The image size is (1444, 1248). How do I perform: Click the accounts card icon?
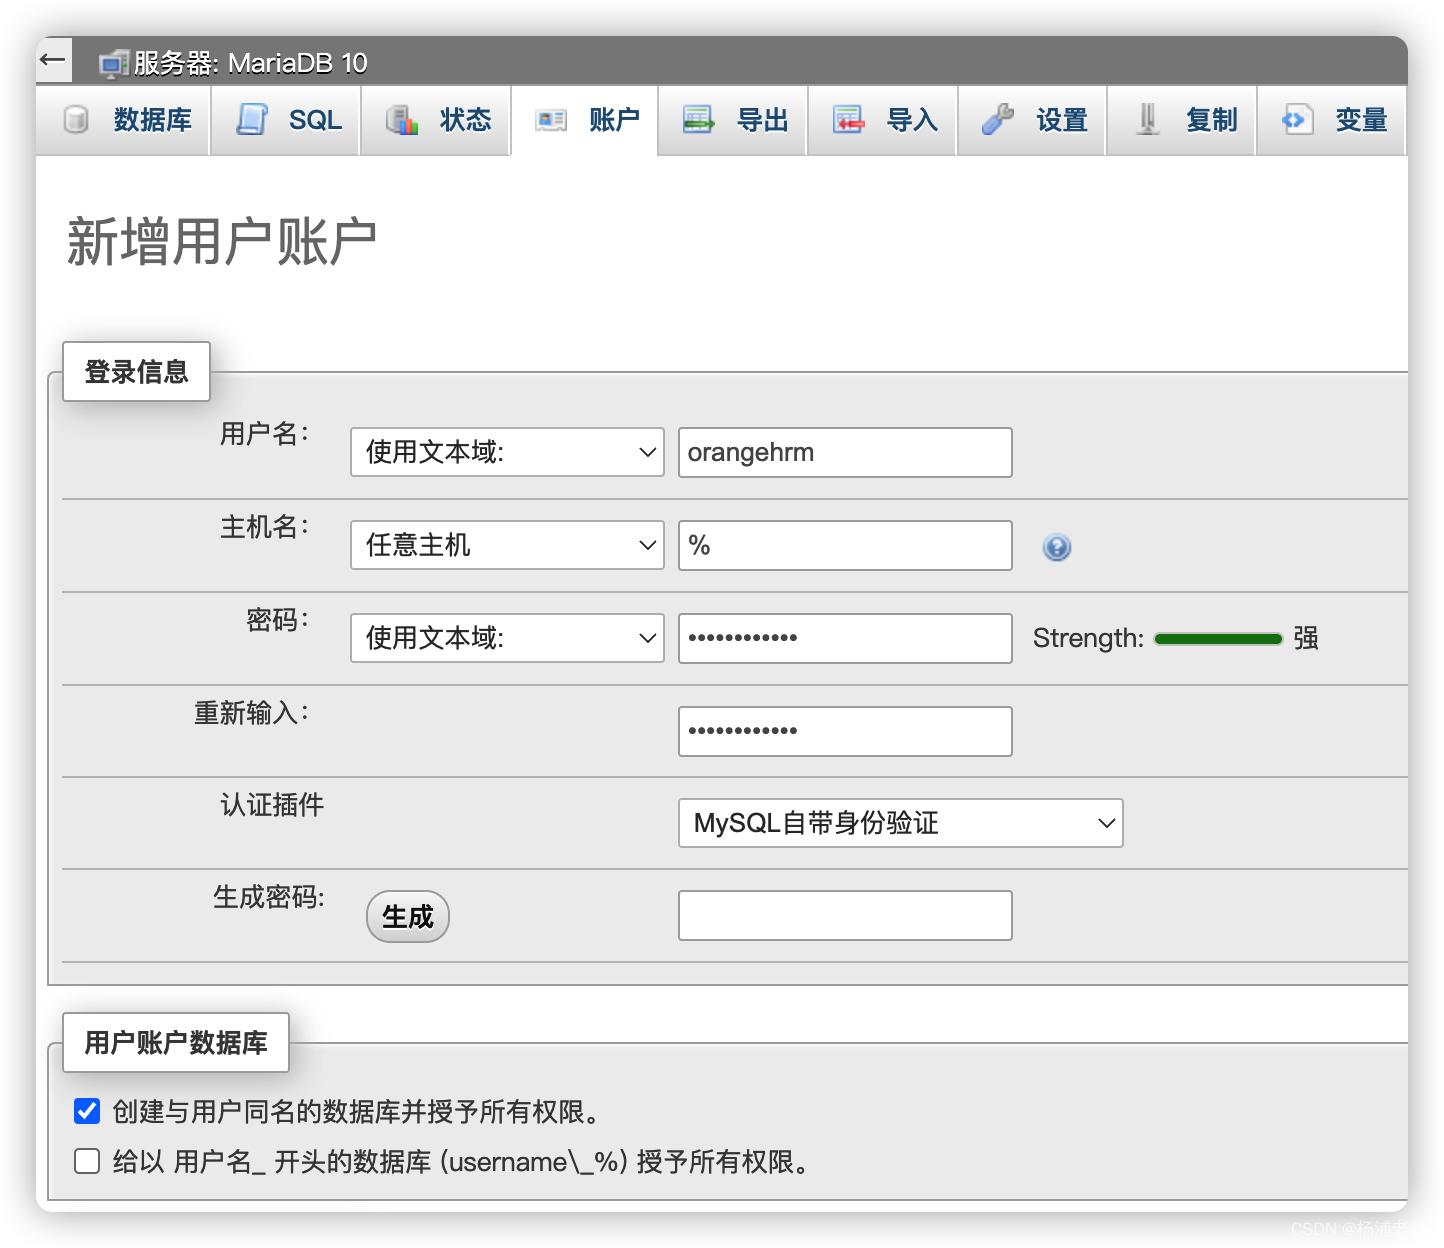pyautogui.click(x=551, y=120)
